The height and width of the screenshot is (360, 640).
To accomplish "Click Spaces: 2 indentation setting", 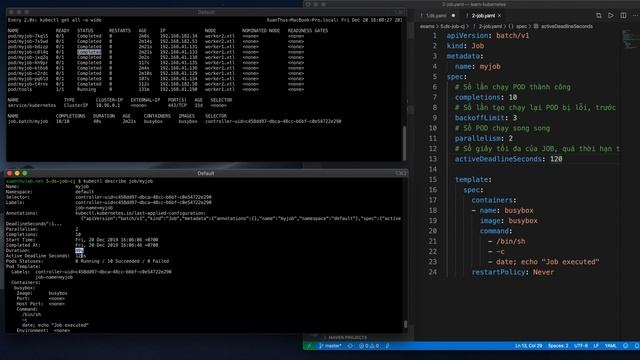I will (x=558, y=346).
